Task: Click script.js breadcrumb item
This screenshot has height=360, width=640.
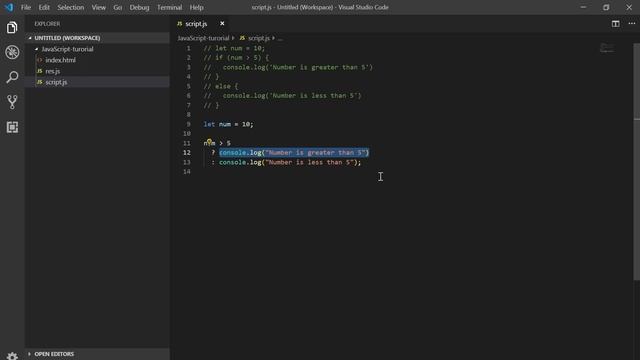Action: [x=259, y=38]
